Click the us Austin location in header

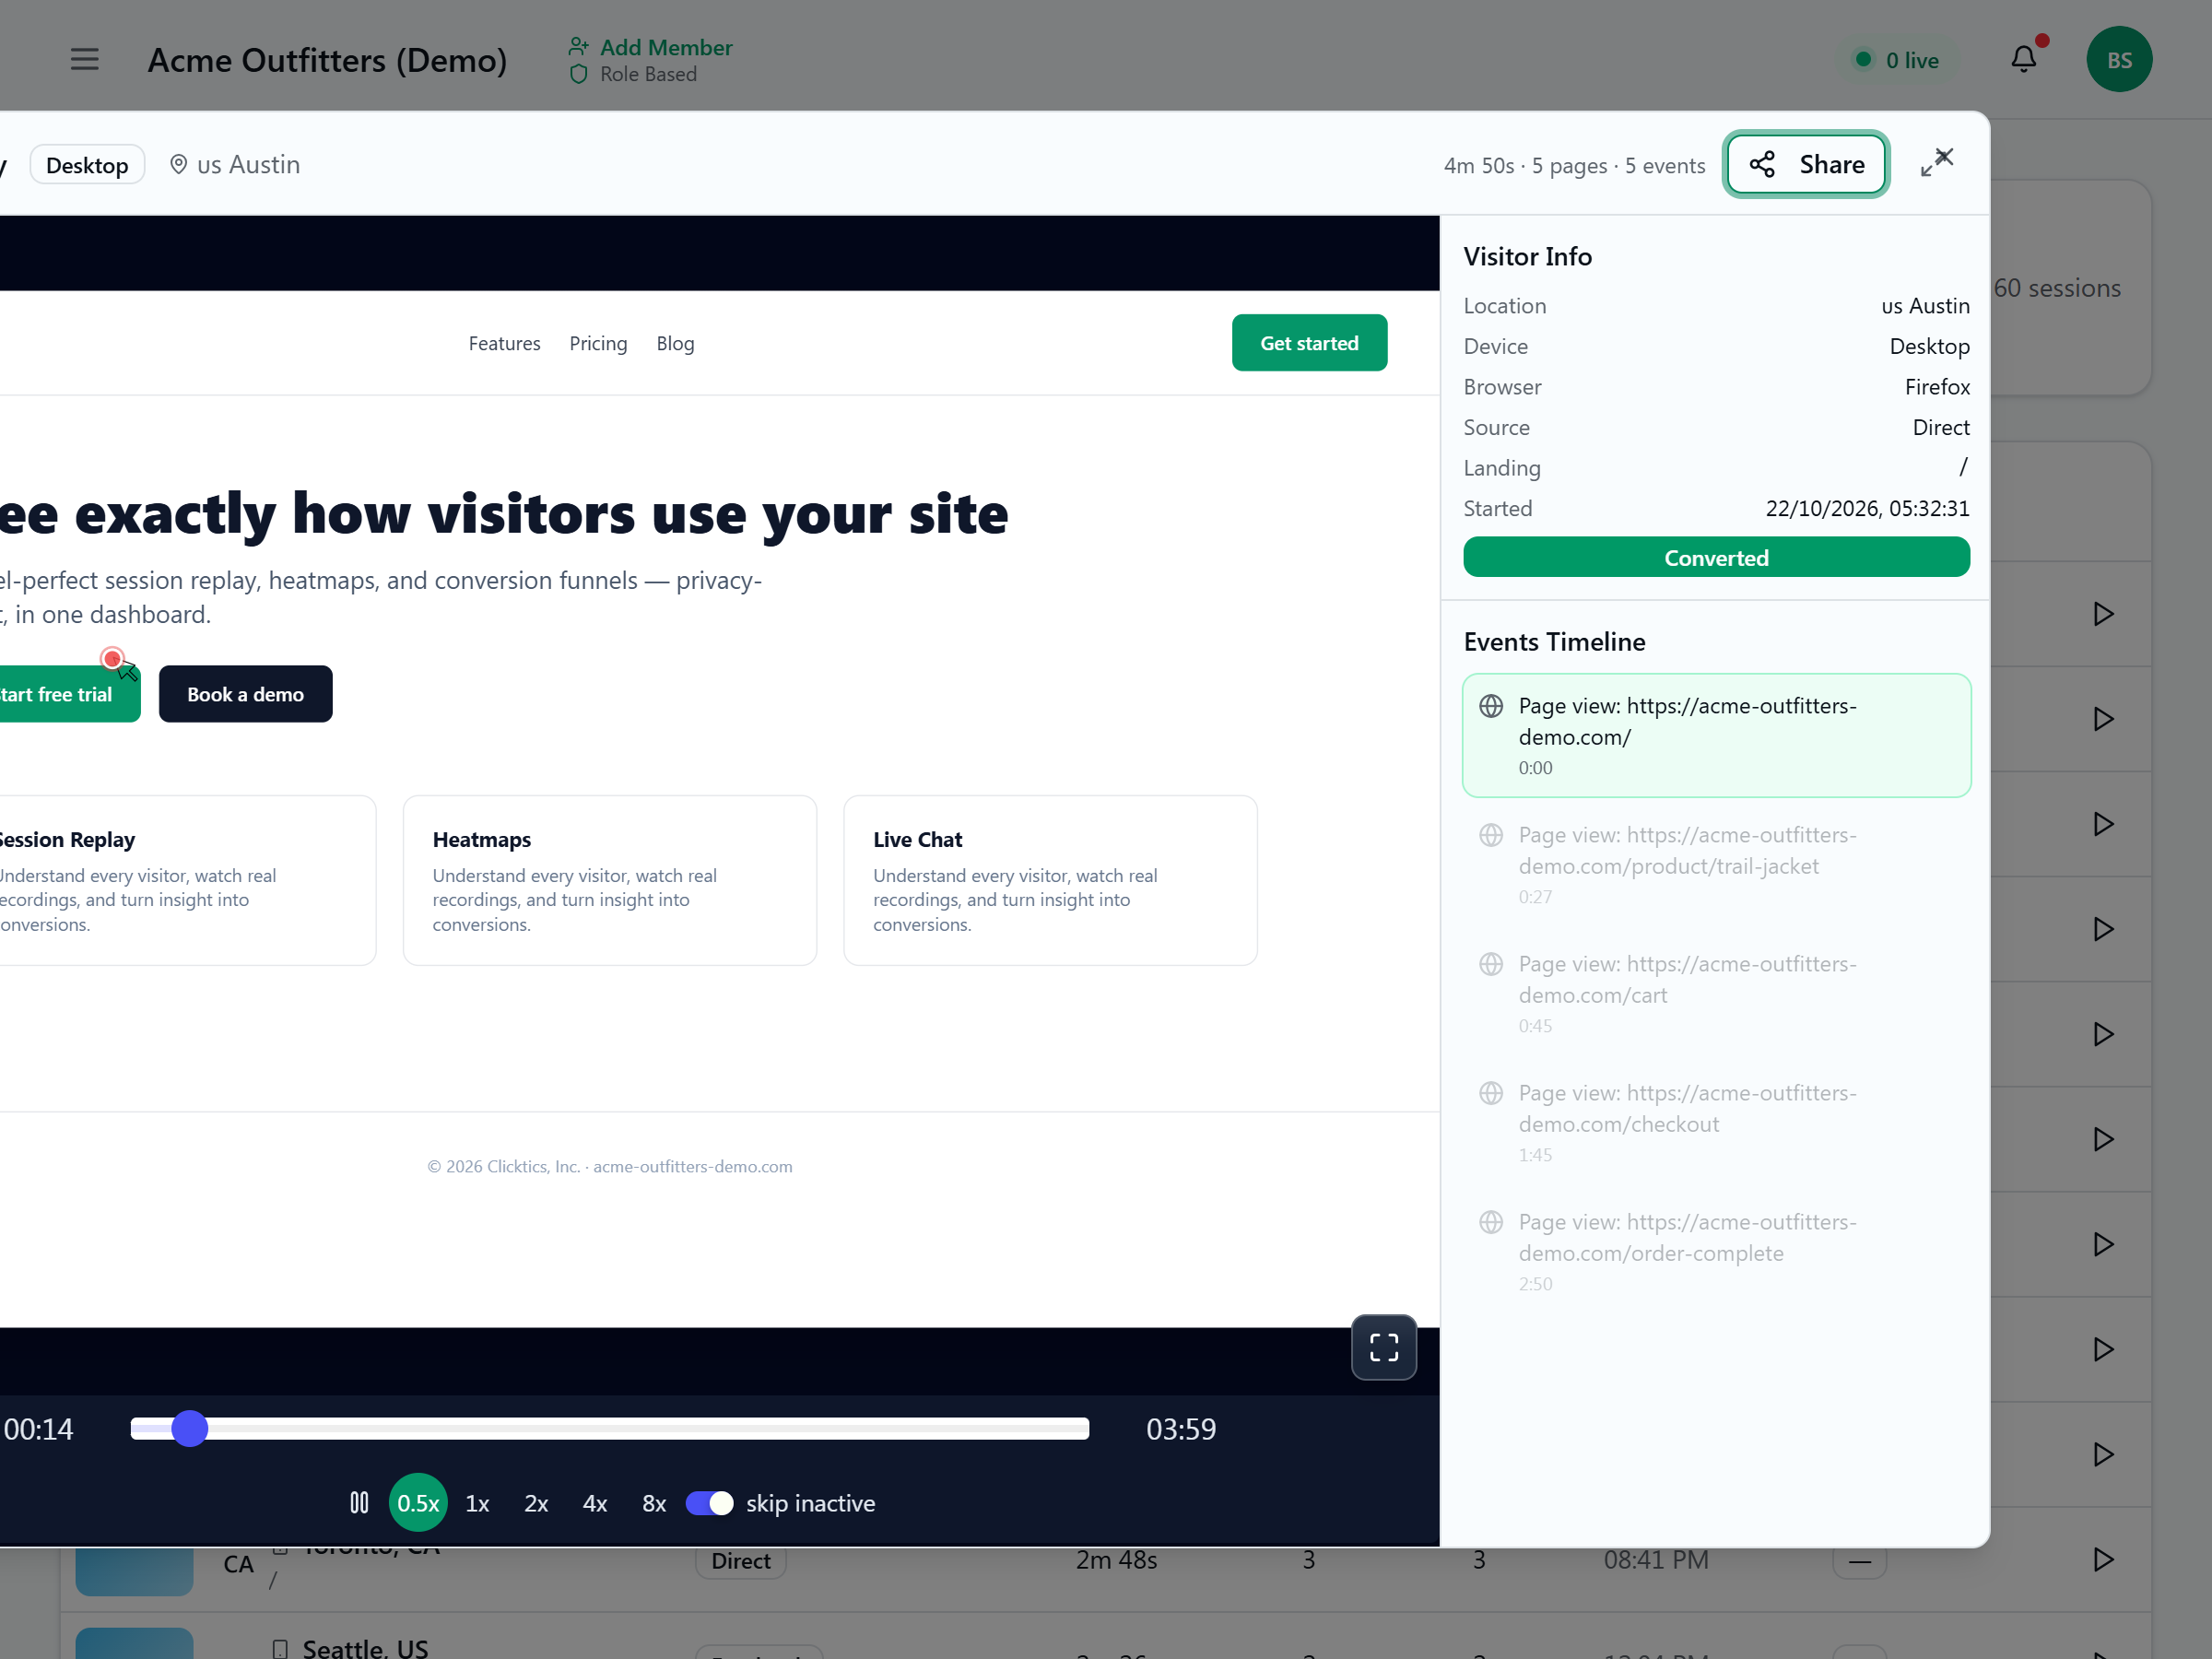pos(235,165)
